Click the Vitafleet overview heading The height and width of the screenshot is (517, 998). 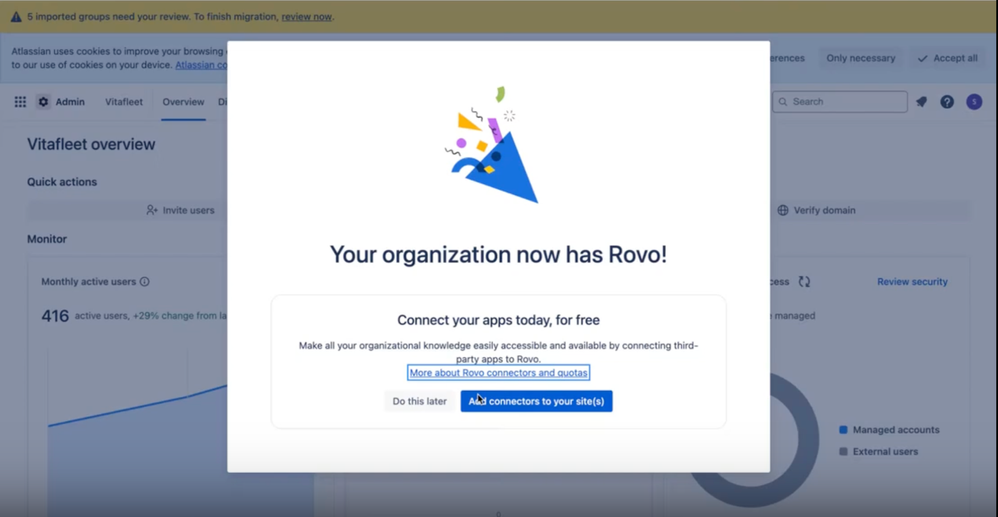[x=91, y=145]
